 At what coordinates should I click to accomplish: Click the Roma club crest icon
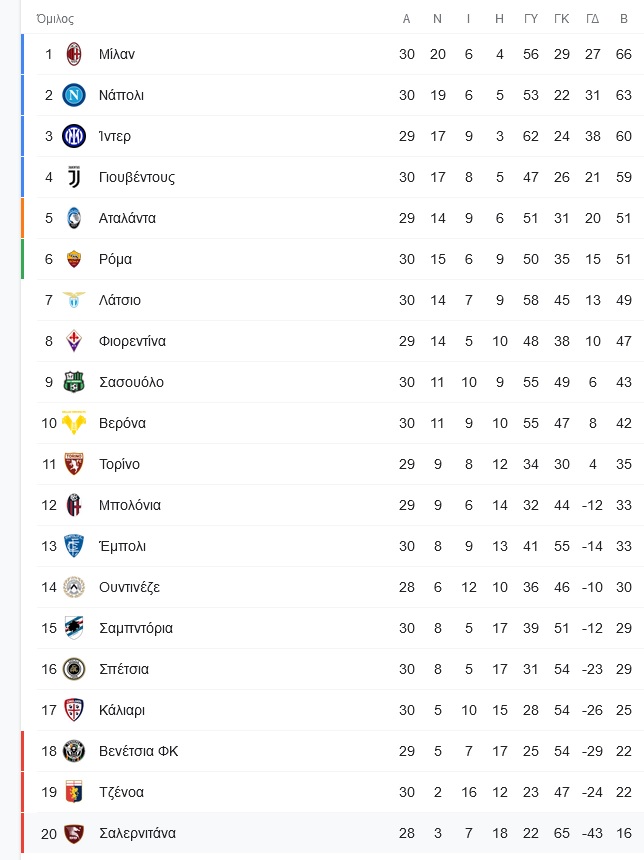pos(74,259)
